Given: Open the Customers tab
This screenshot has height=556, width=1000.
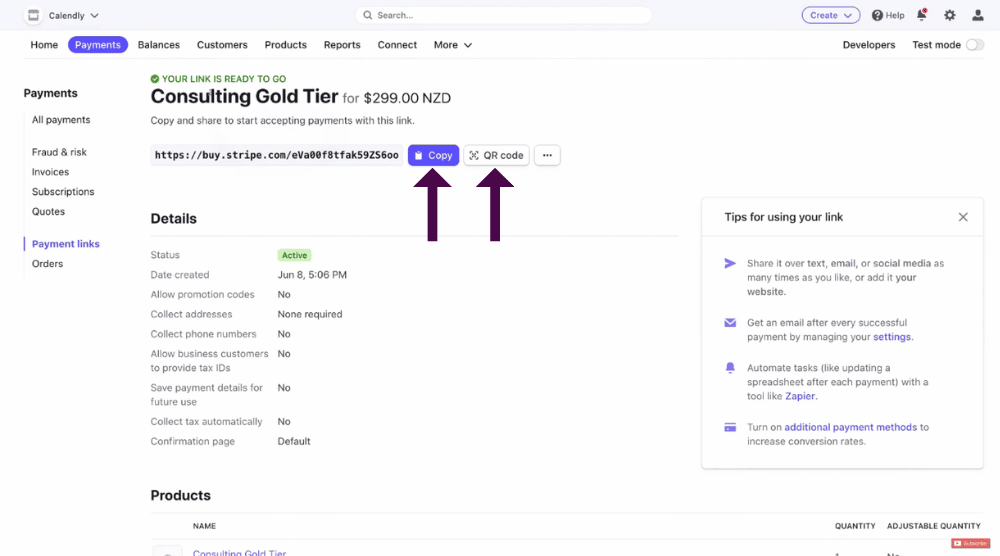Looking at the screenshot, I should coord(222,45).
